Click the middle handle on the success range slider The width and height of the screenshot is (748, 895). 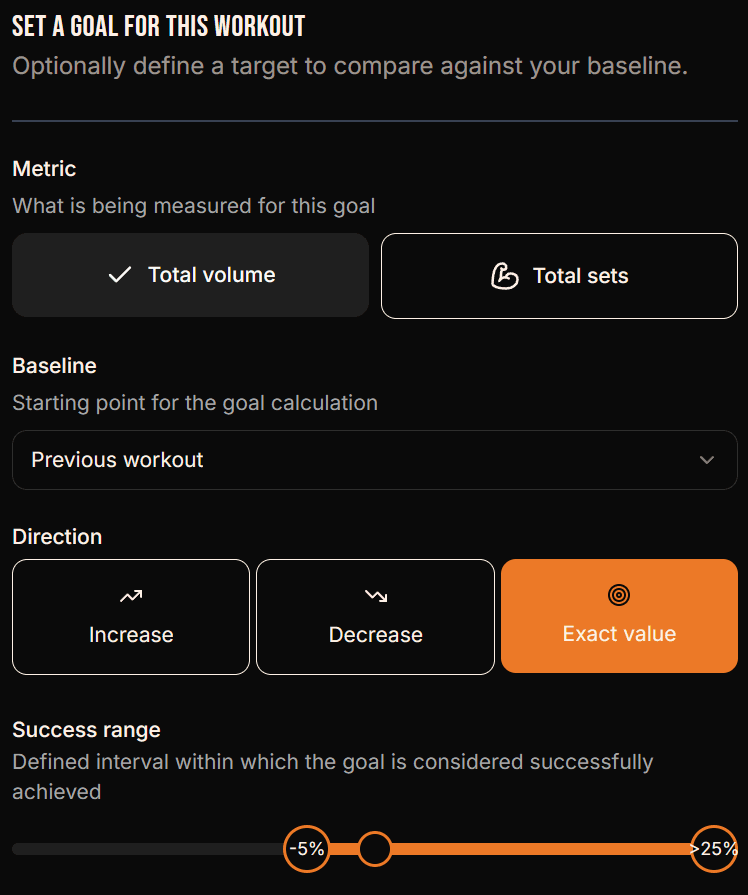pos(374,849)
